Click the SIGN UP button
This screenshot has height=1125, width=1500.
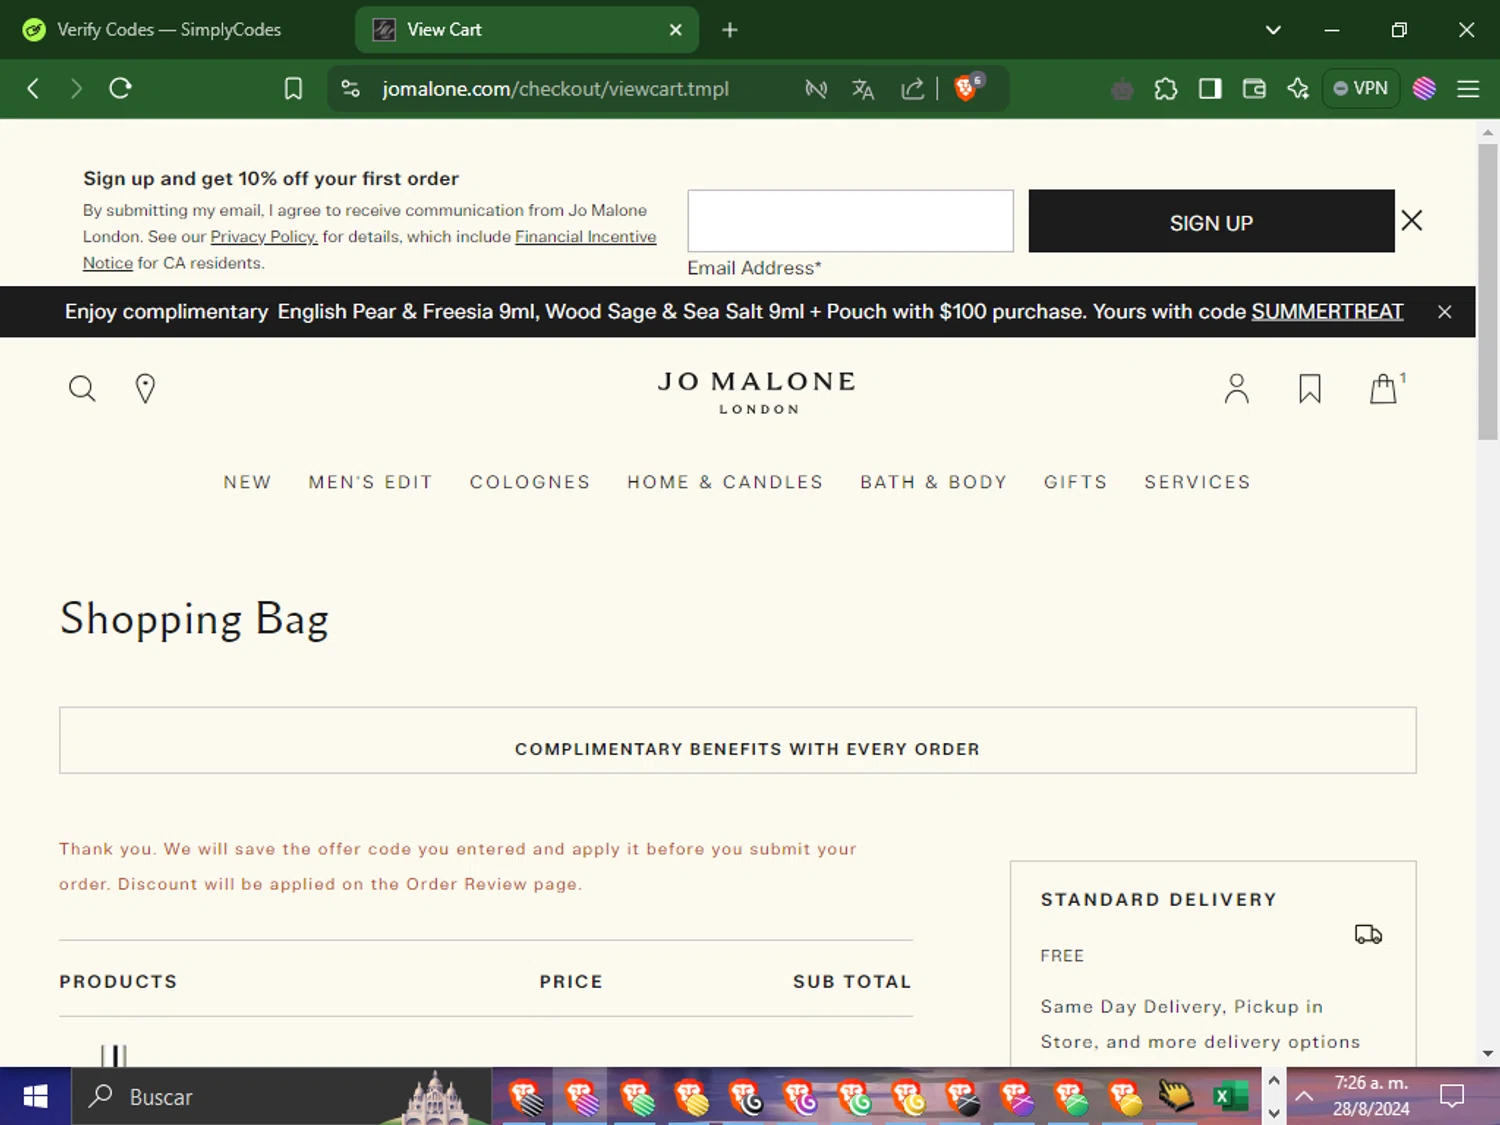(1211, 221)
